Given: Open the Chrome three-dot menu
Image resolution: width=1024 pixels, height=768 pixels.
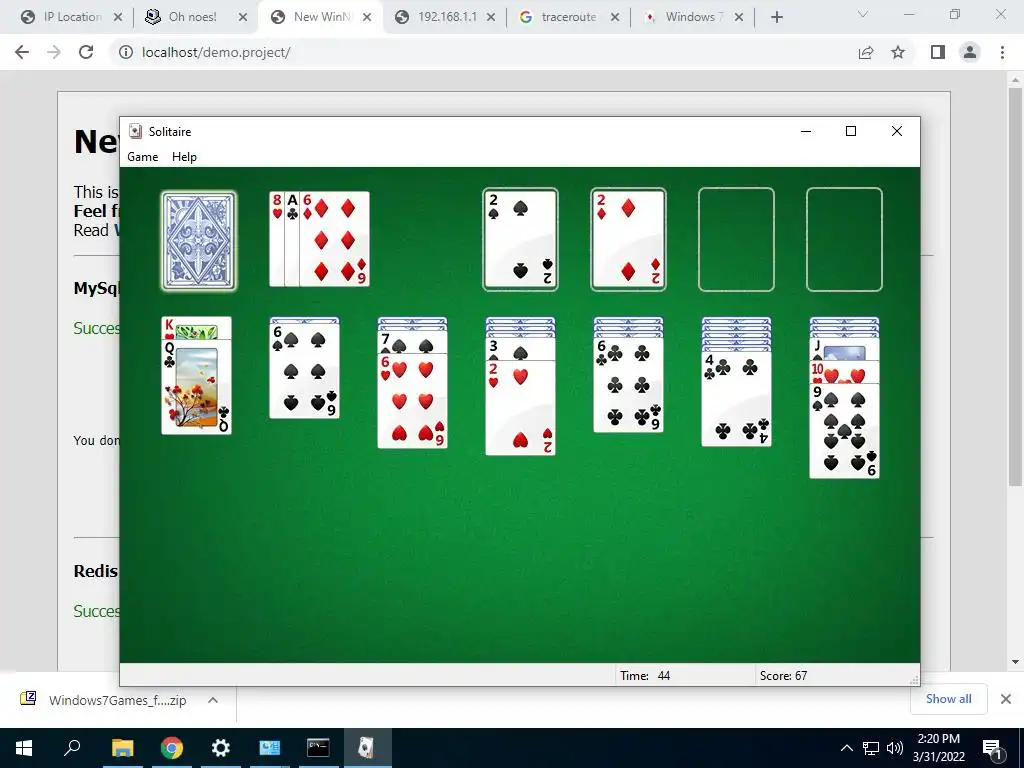Looking at the screenshot, I should point(1002,52).
